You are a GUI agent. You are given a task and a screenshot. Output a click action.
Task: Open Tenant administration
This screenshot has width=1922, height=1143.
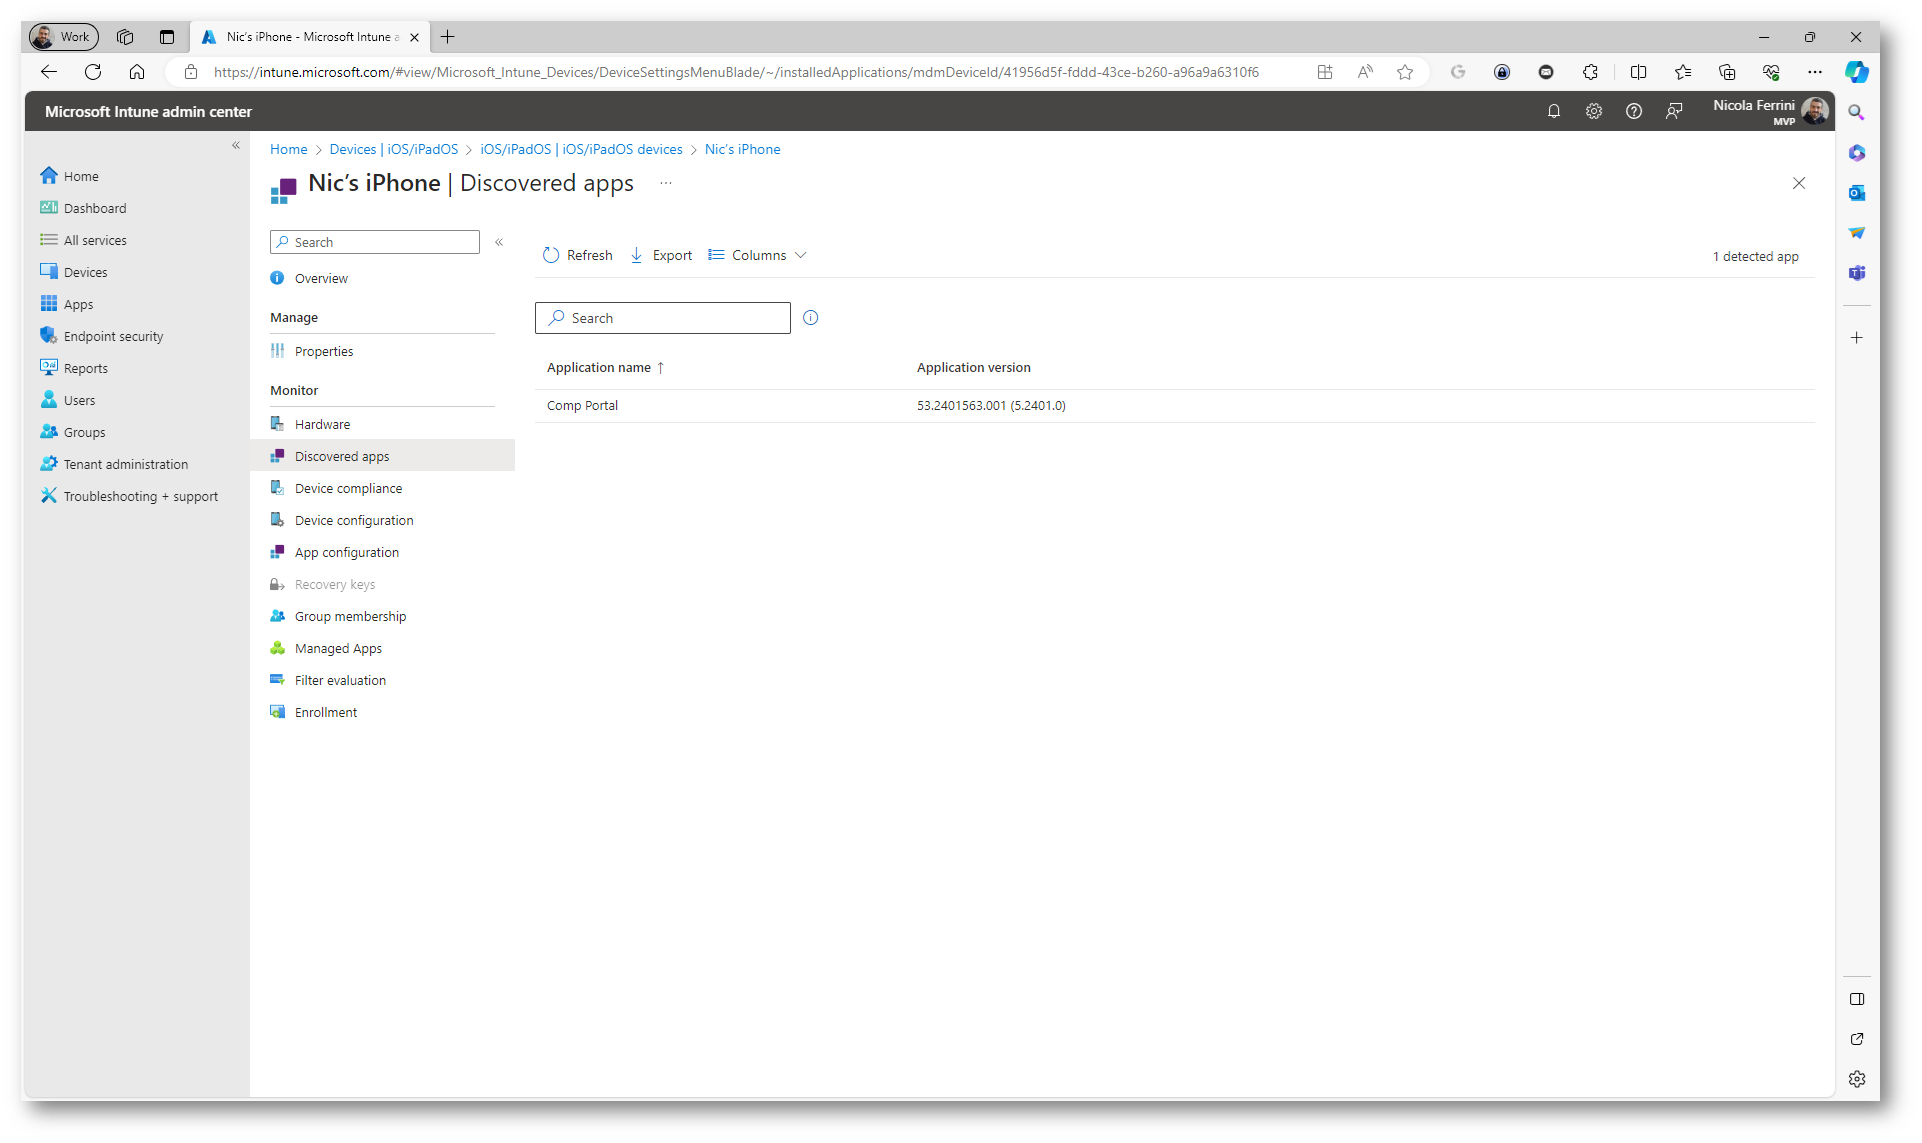[x=113, y=464]
